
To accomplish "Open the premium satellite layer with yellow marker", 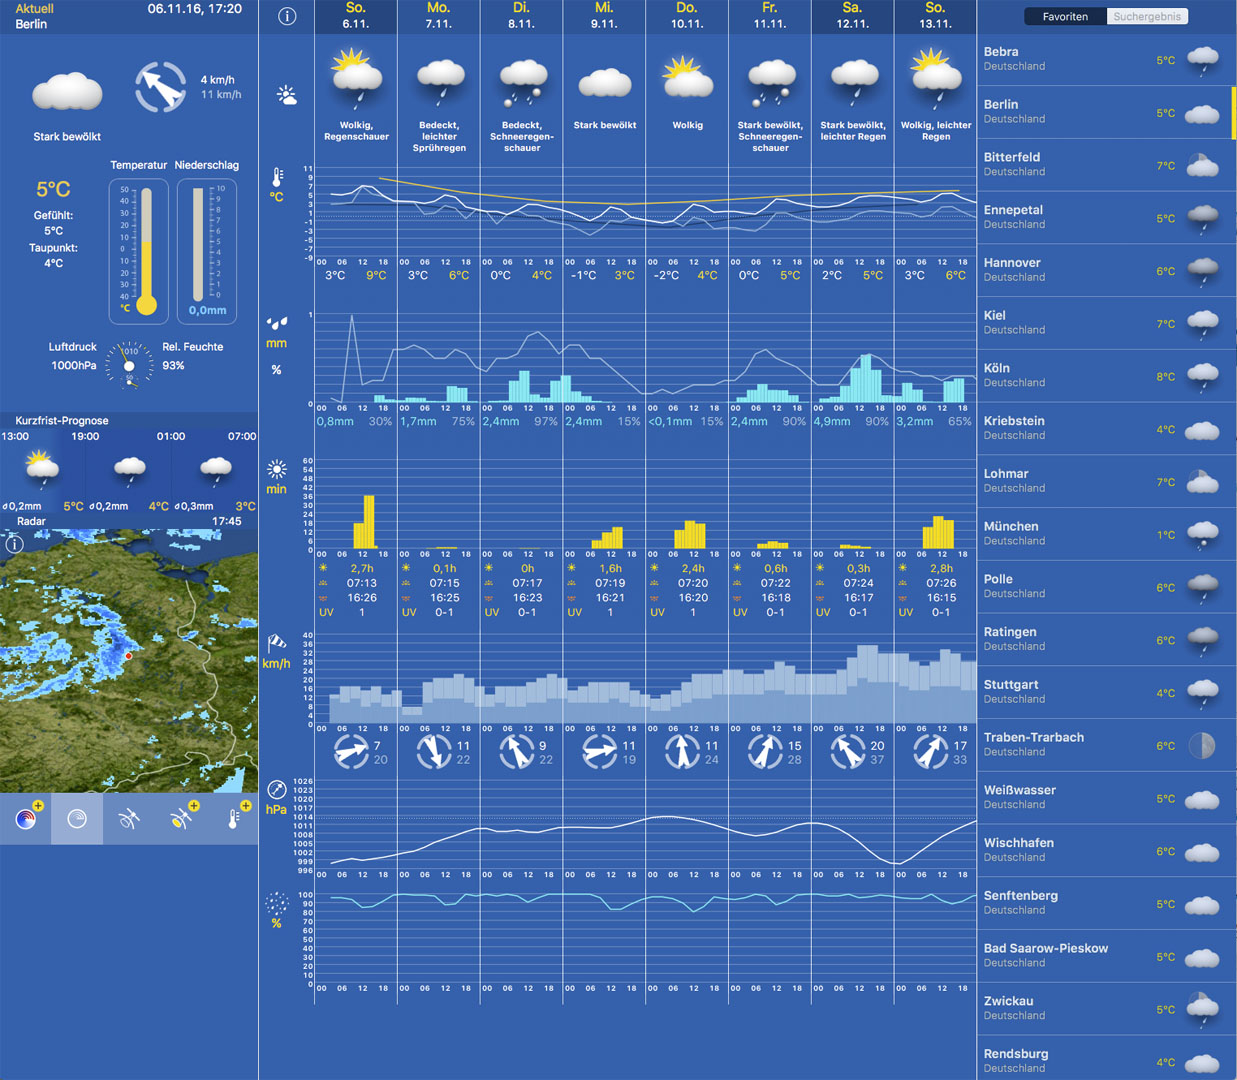I will (181, 819).
